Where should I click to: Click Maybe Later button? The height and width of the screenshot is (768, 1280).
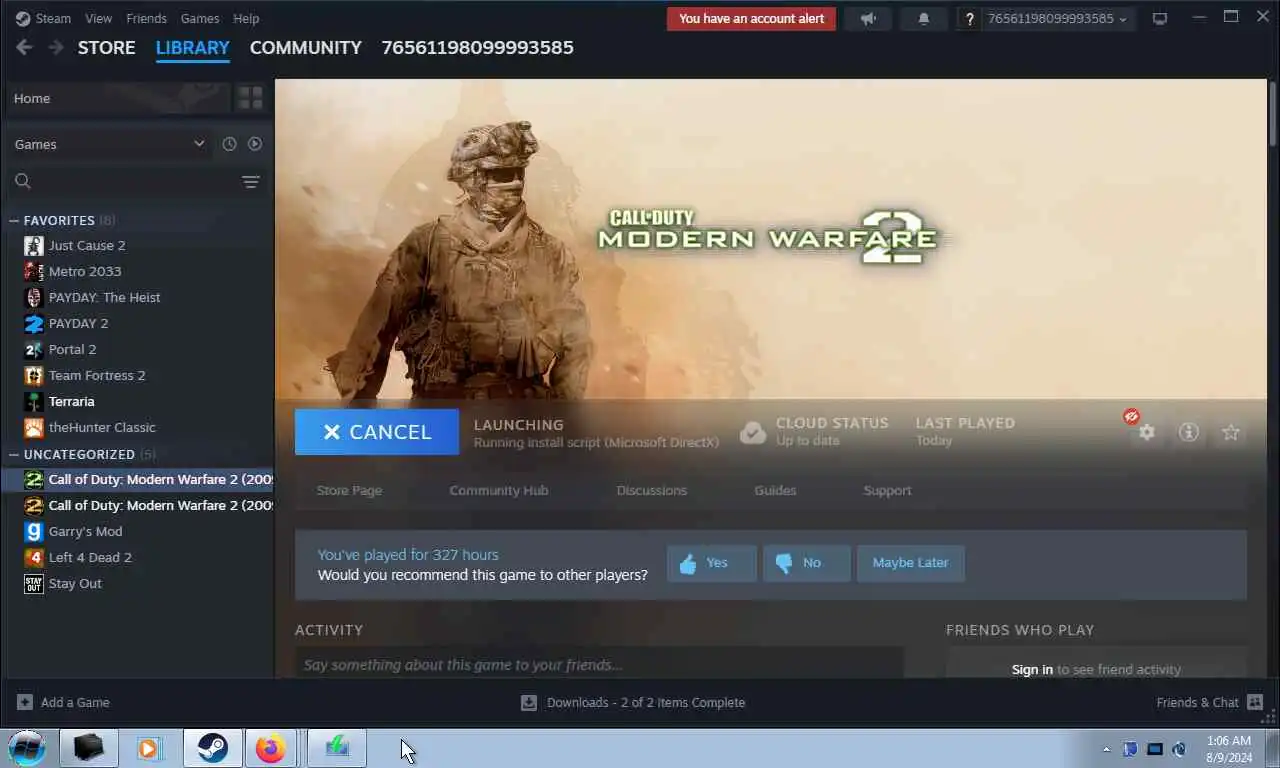click(x=910, y=563)
